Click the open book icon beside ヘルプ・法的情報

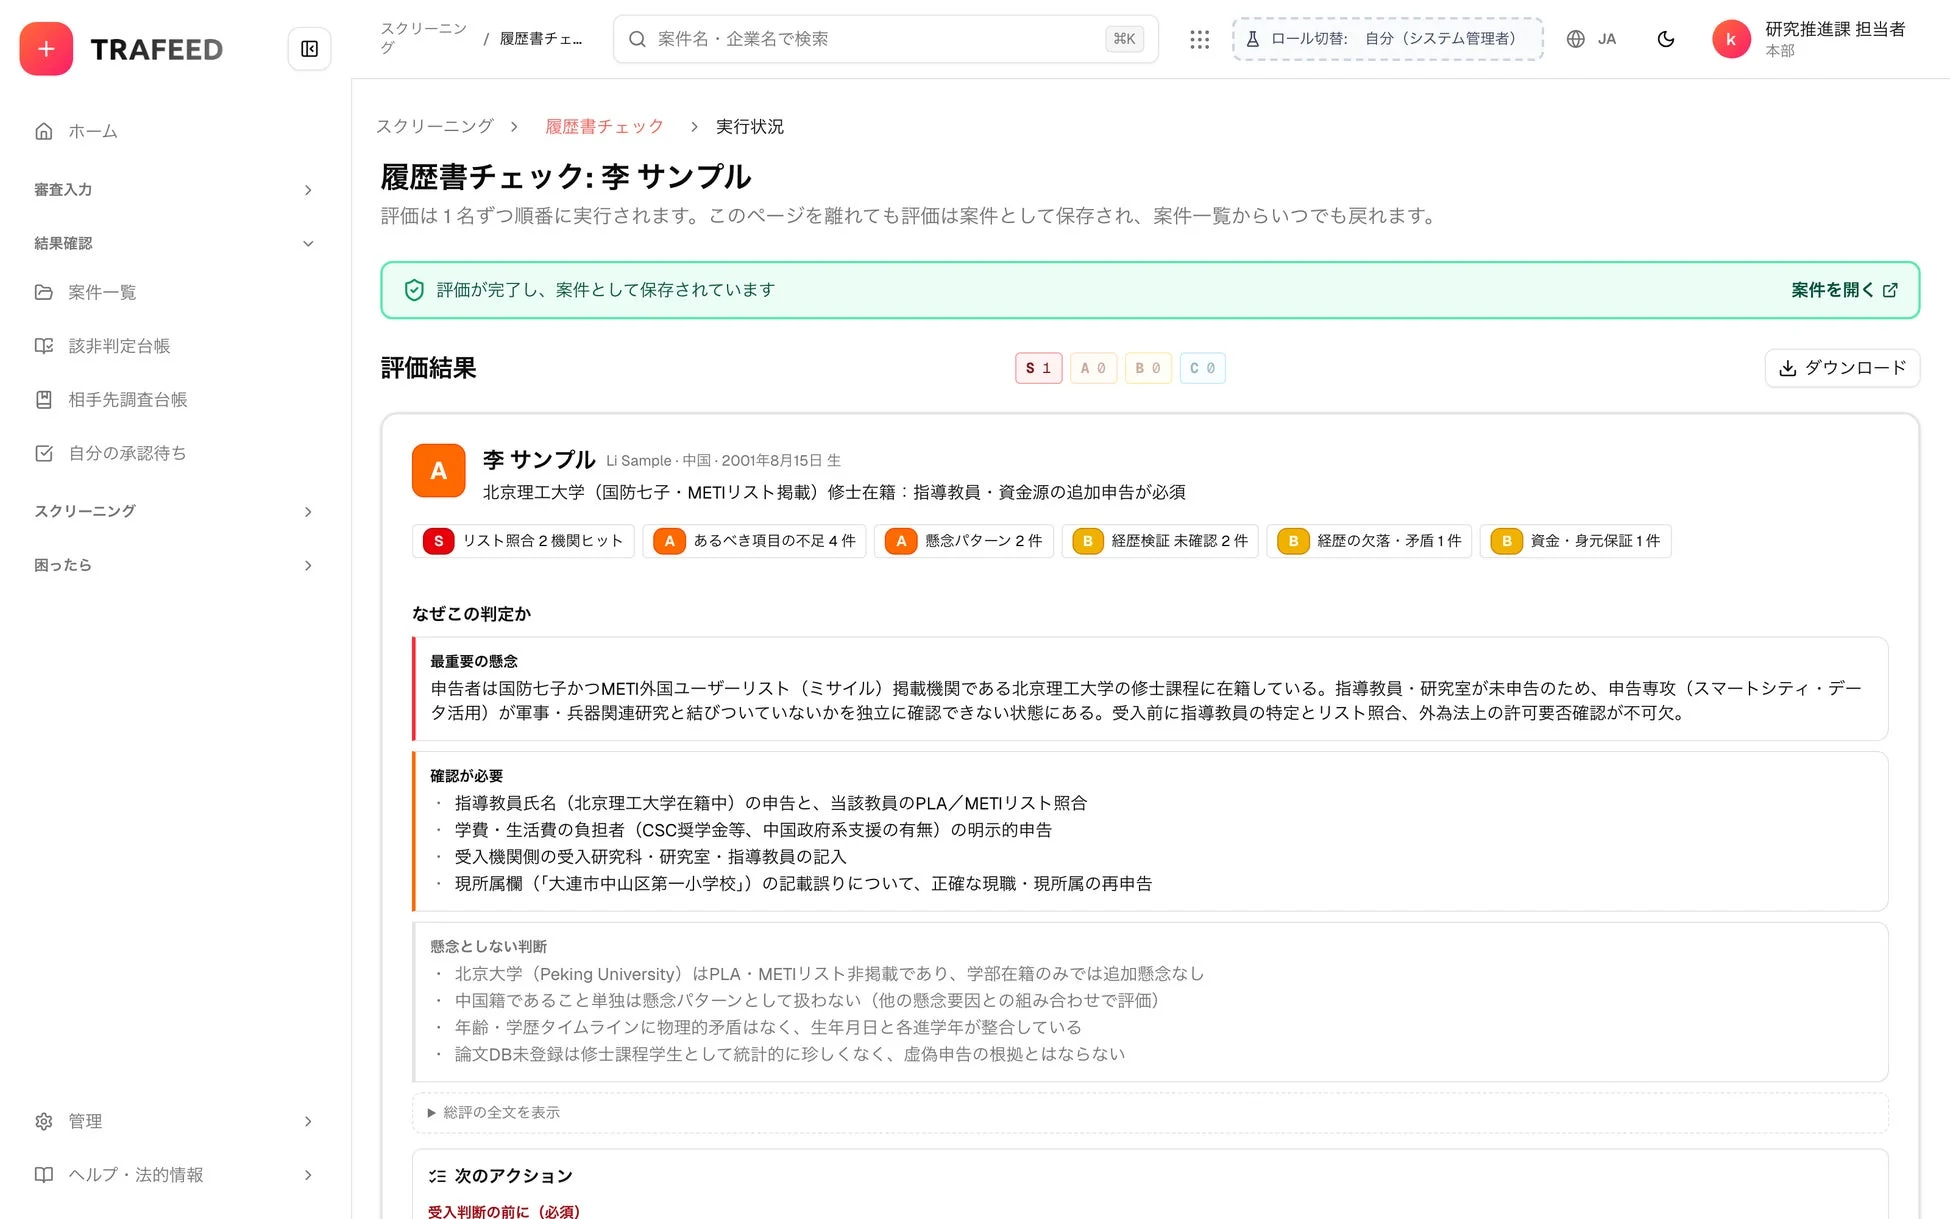click(44, 1175)
